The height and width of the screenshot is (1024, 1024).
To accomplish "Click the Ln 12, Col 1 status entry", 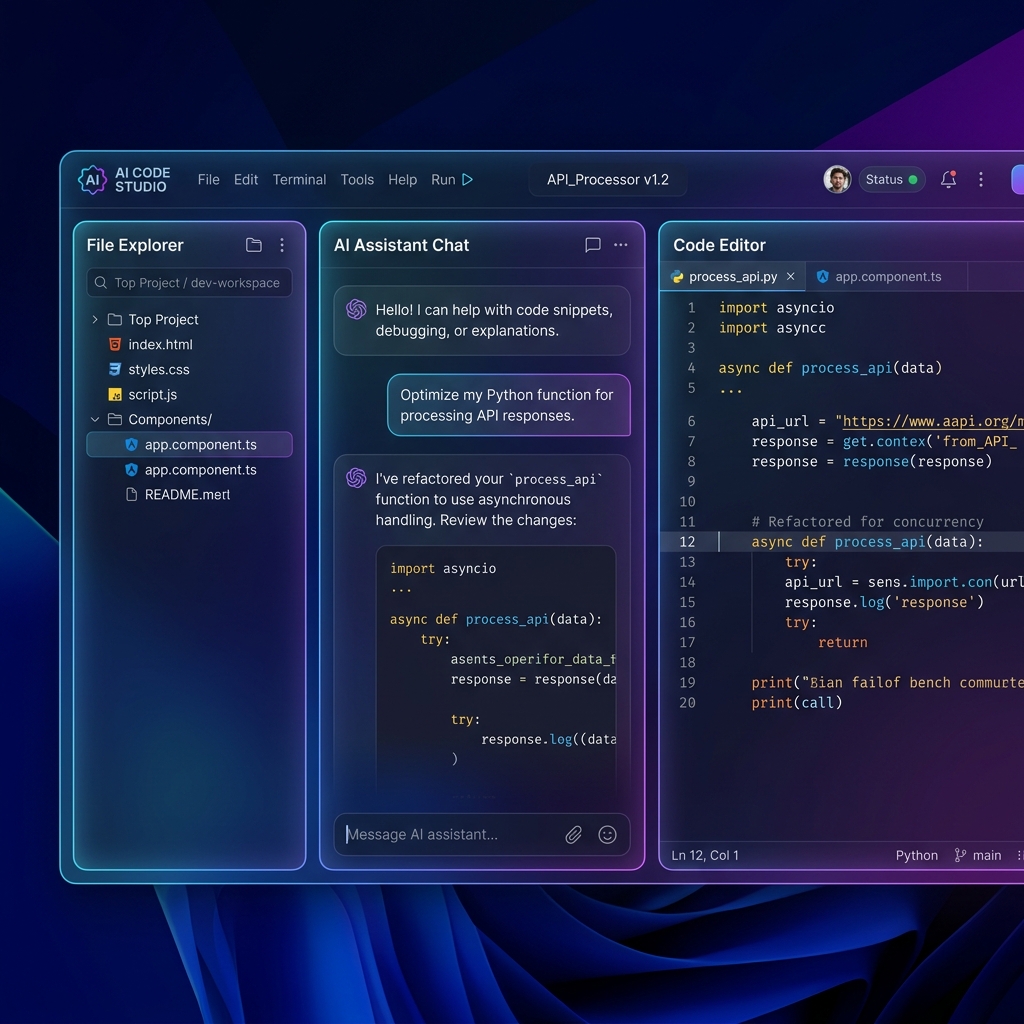I will pos(705,856).
